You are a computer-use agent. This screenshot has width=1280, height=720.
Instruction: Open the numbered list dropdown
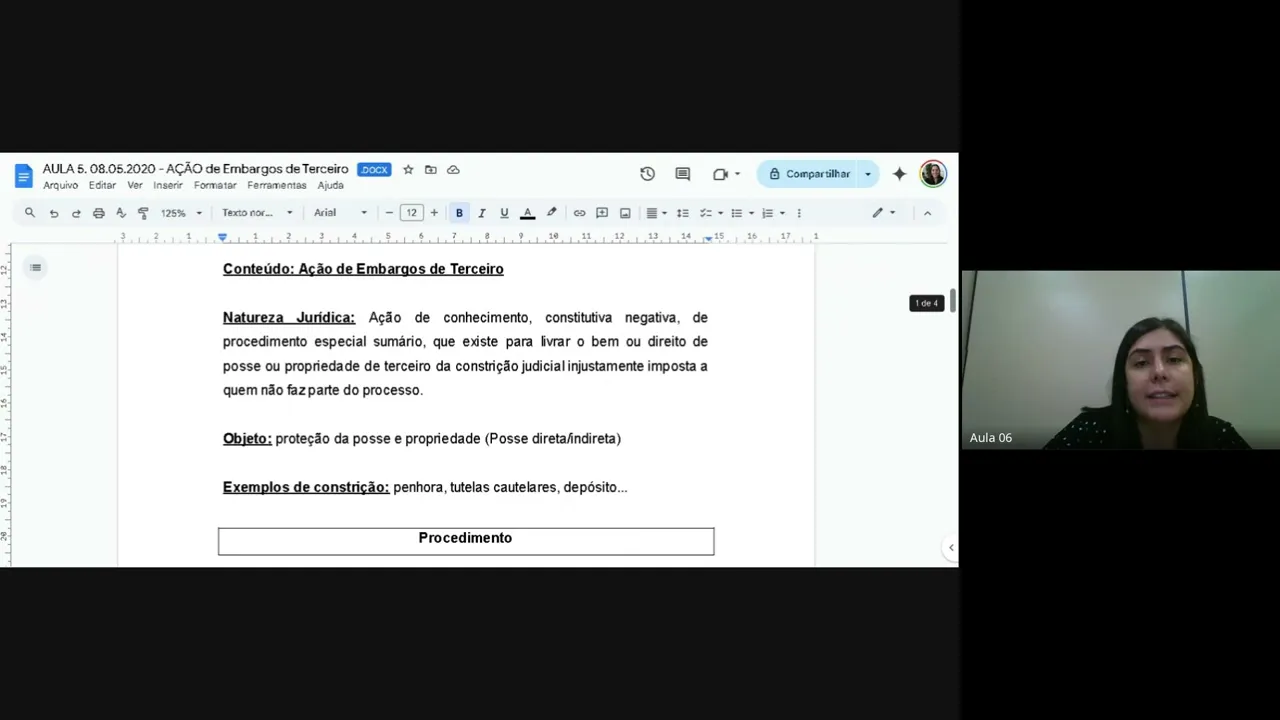[773, 213]
